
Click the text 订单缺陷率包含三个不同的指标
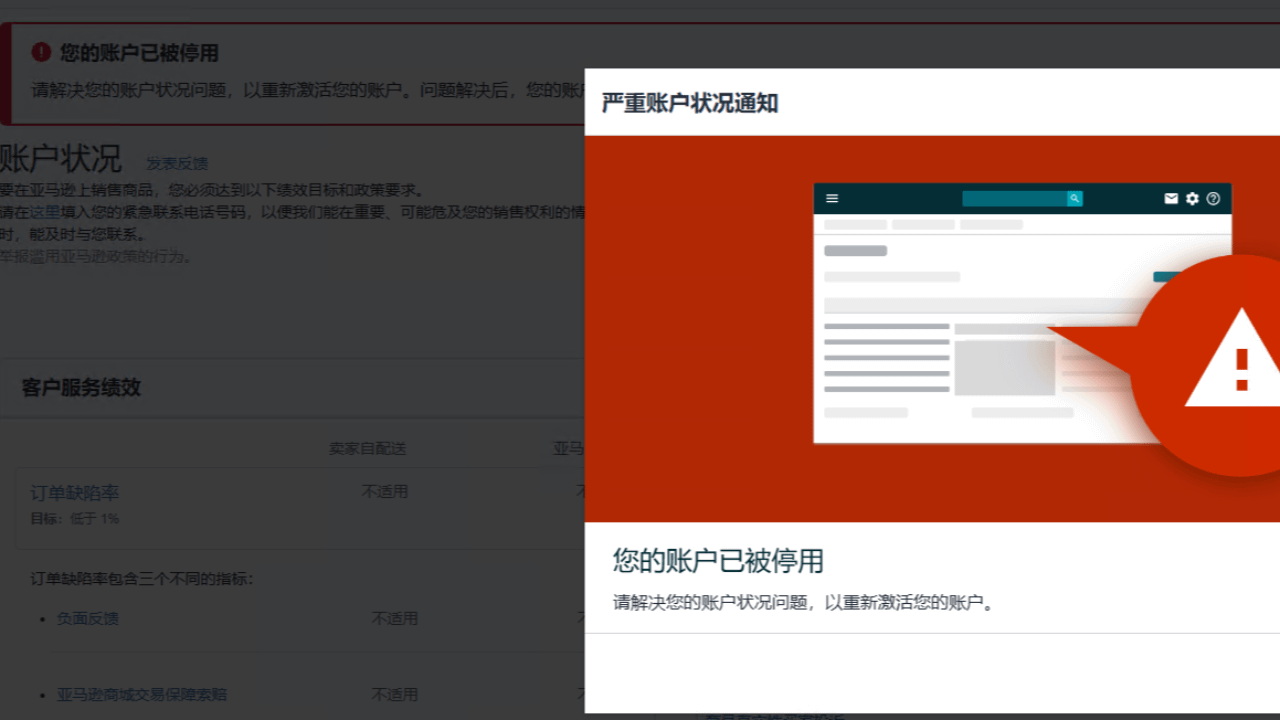pos(142,579)
